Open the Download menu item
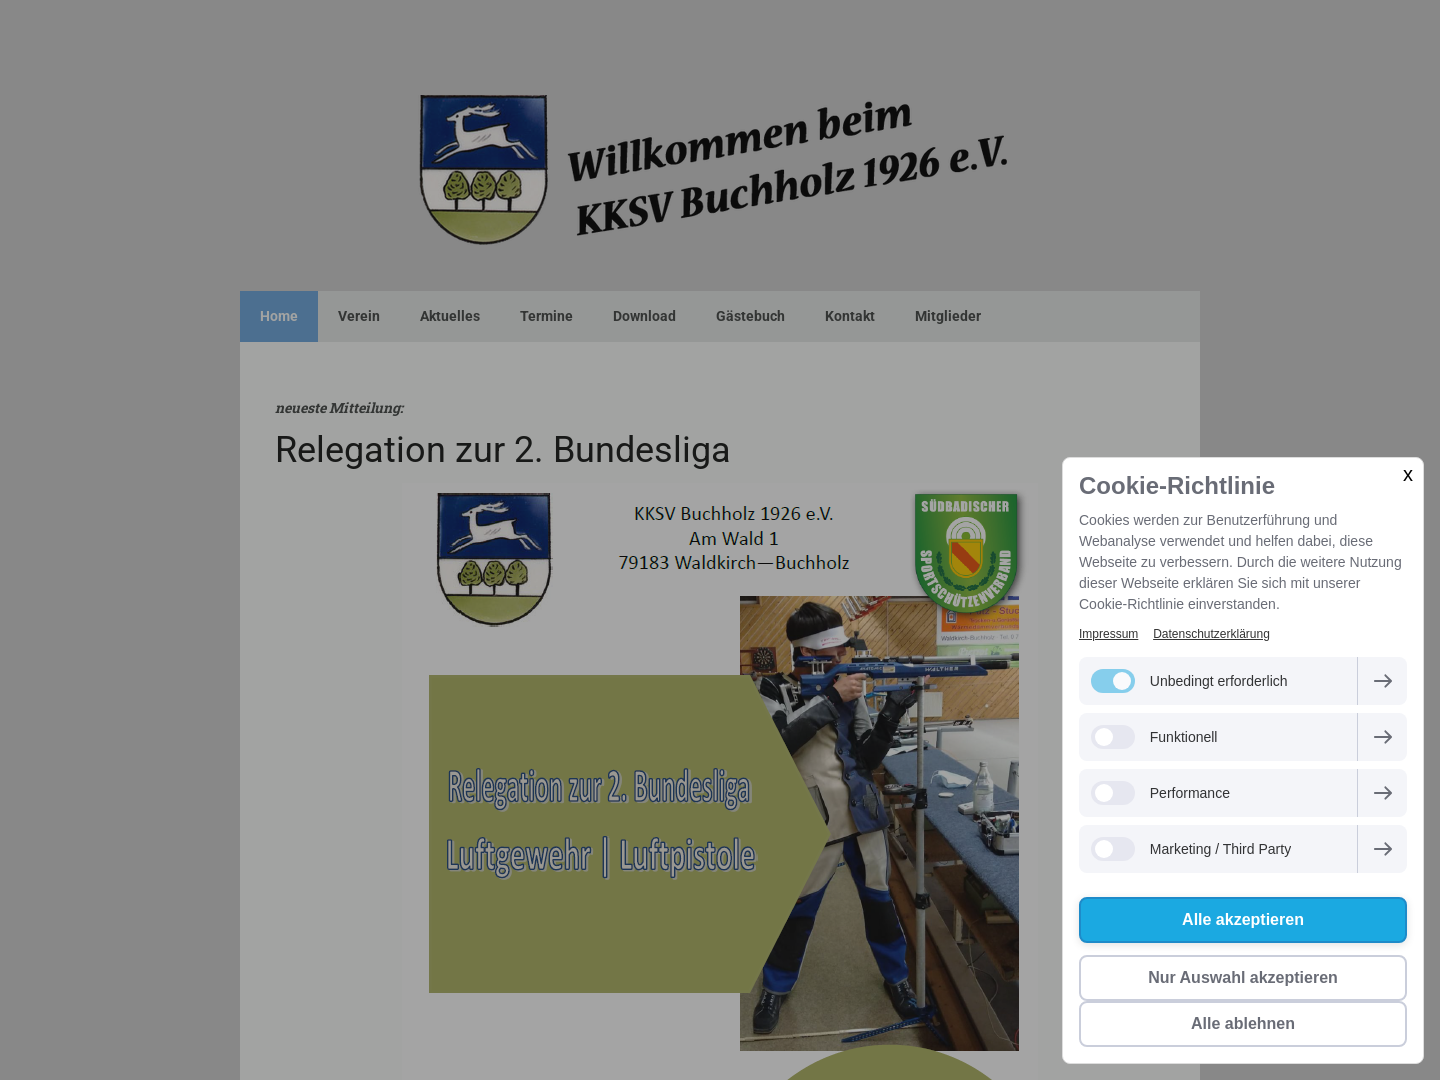The width and height of the screenshot is (1440, 1080). (644, 316)
